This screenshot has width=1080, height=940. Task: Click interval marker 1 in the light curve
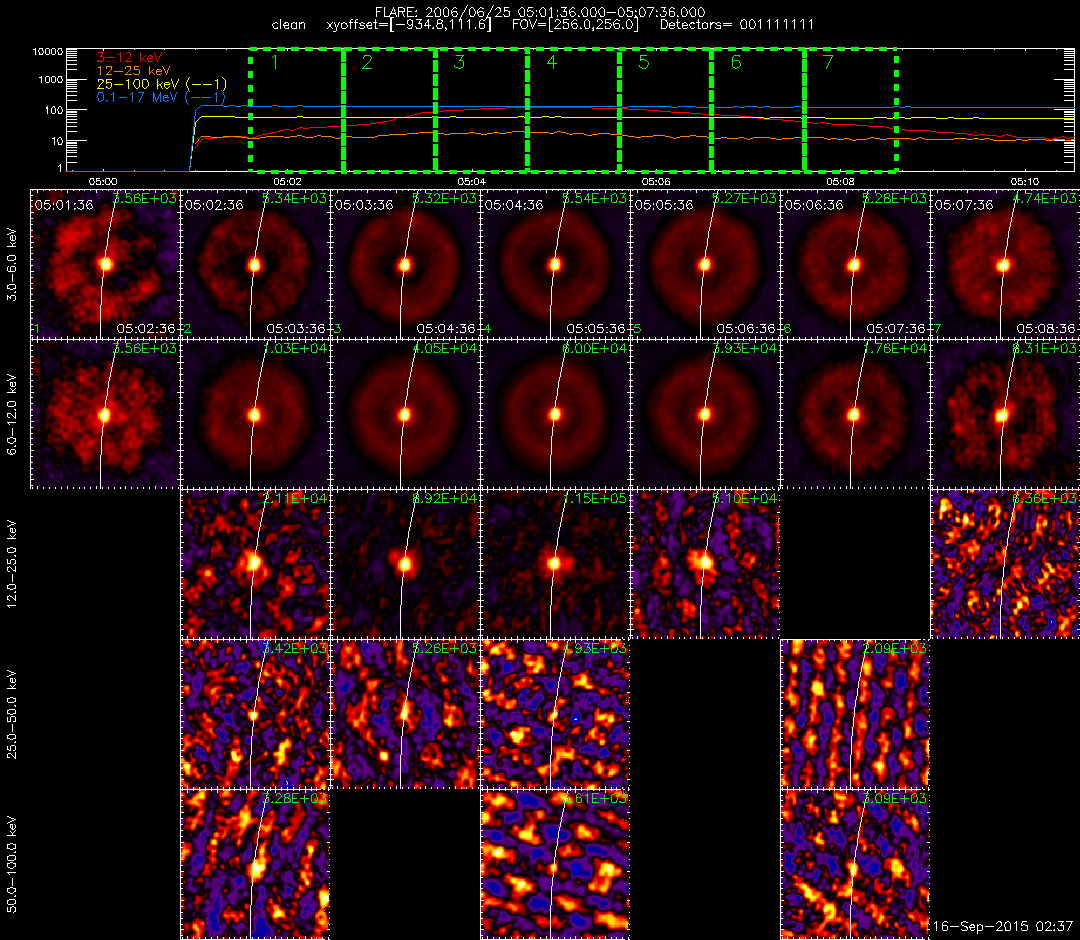(275, 63)
